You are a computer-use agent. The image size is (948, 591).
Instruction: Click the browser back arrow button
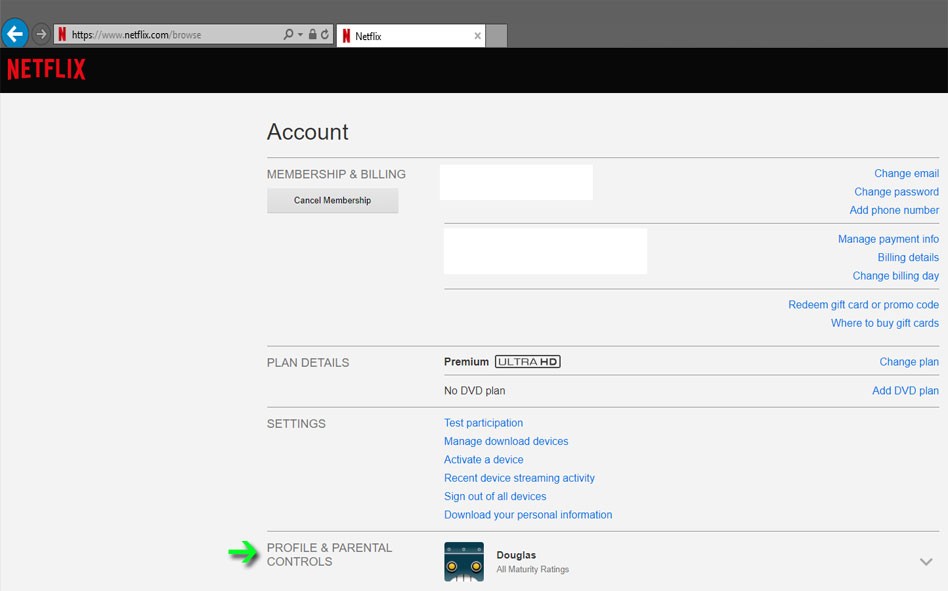pyautogui.click(x=14, y=34)
